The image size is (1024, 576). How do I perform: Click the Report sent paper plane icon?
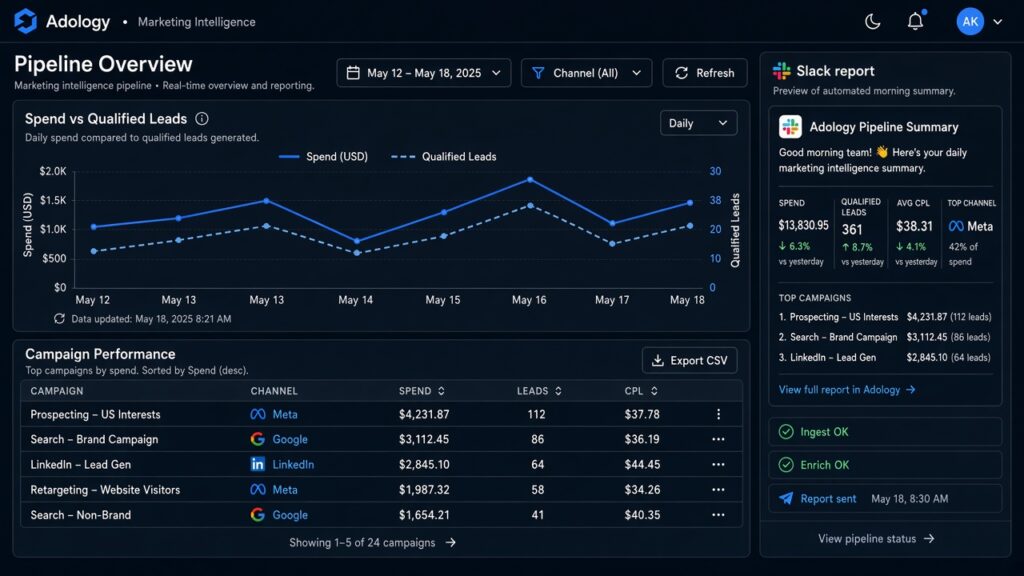pos(786,498)
